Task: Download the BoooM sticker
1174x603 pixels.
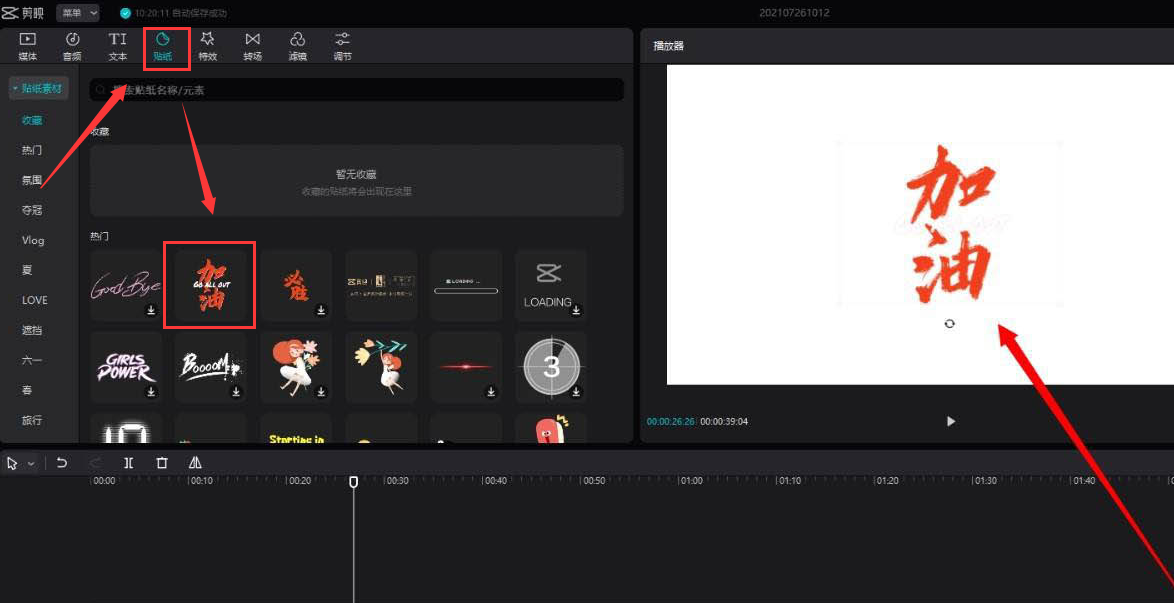Action: click(236, 392)
